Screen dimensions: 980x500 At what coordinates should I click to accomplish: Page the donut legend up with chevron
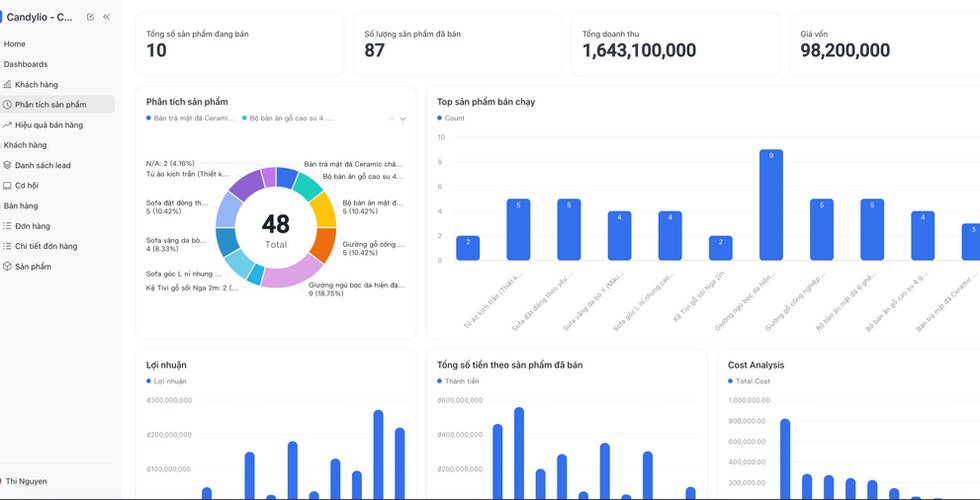(392, 119)
